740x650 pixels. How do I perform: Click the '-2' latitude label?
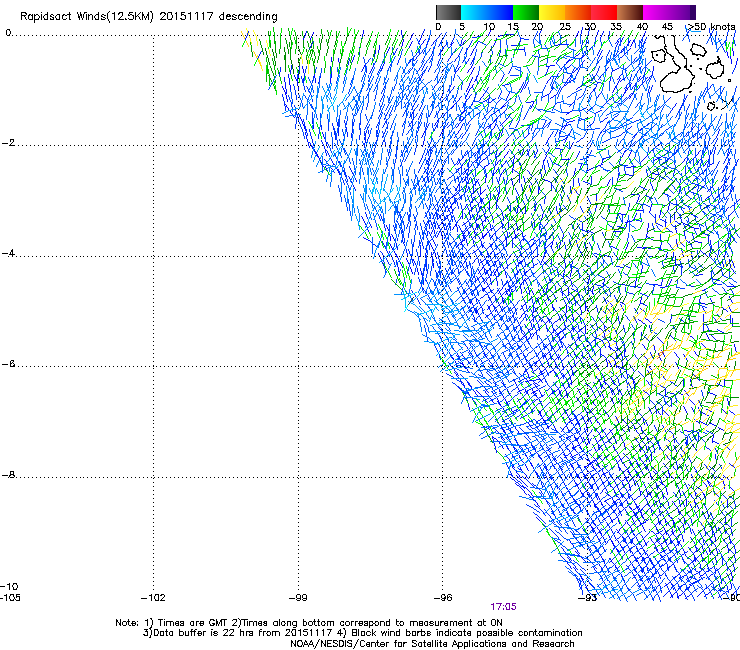pos(9,143)
